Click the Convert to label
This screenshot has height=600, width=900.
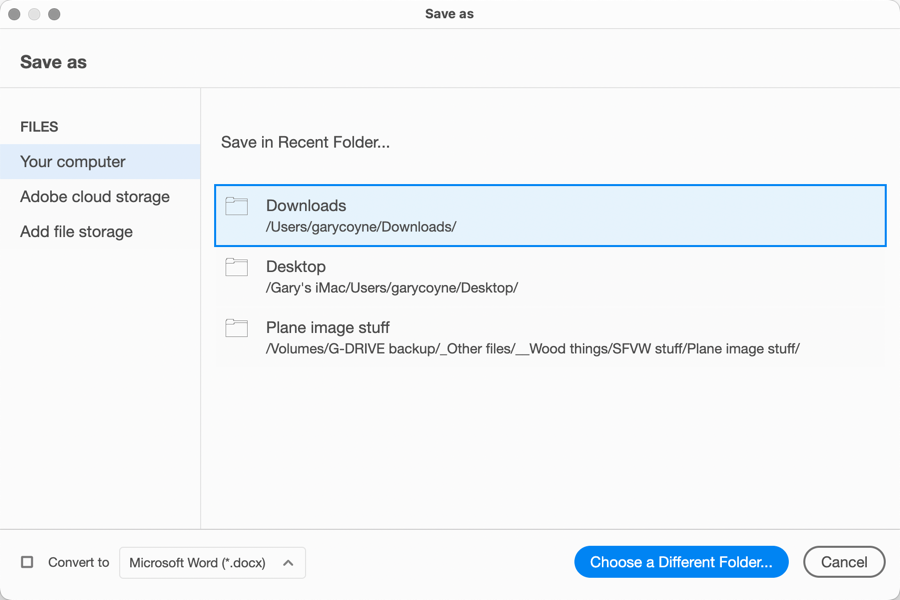(x=79, y=562)
